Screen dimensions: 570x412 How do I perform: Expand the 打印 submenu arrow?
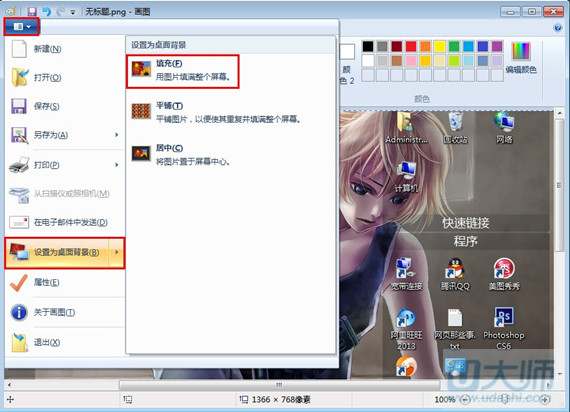point(117,165)
